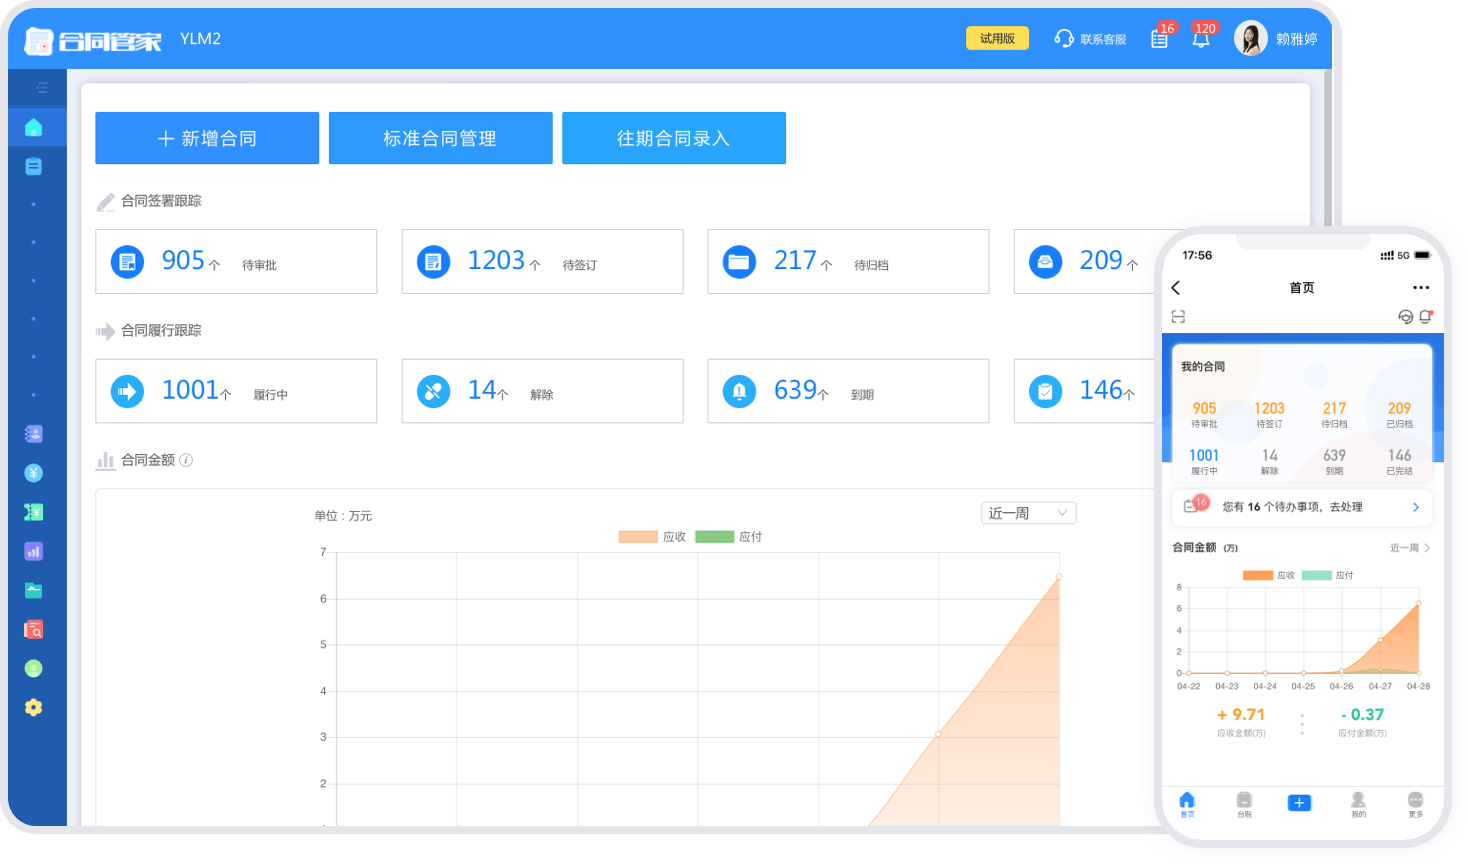1468x864 pixels.
Task: Toggle the green 应付 legend swatch on desktop chart
Action: 715,537
